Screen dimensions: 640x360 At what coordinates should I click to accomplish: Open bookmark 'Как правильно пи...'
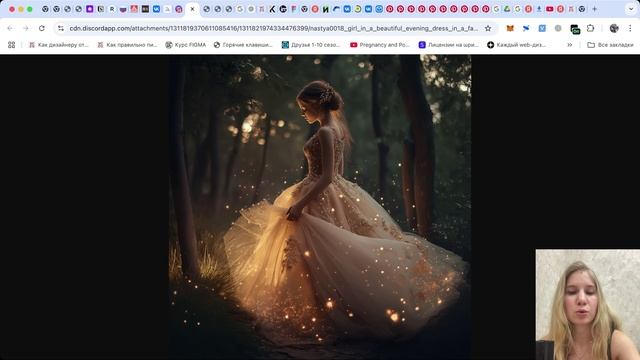[127, 45]
